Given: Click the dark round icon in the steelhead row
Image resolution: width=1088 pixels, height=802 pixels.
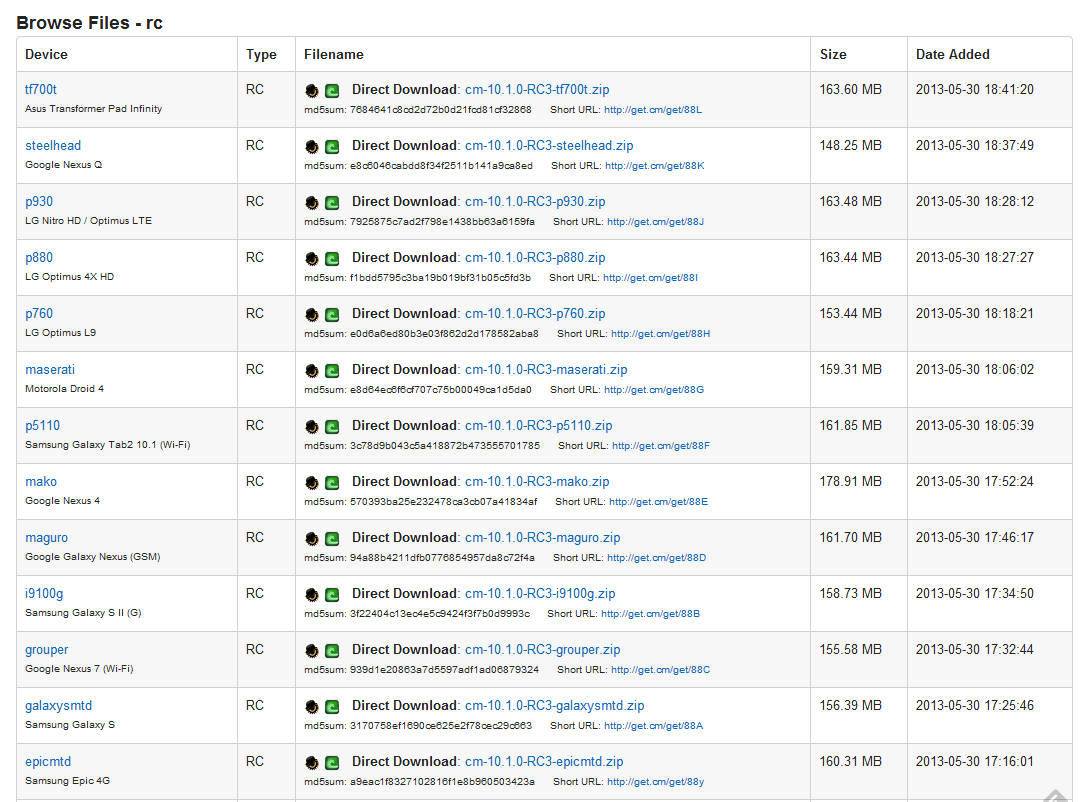Looking at the screenshot, I should coord(312,147).
